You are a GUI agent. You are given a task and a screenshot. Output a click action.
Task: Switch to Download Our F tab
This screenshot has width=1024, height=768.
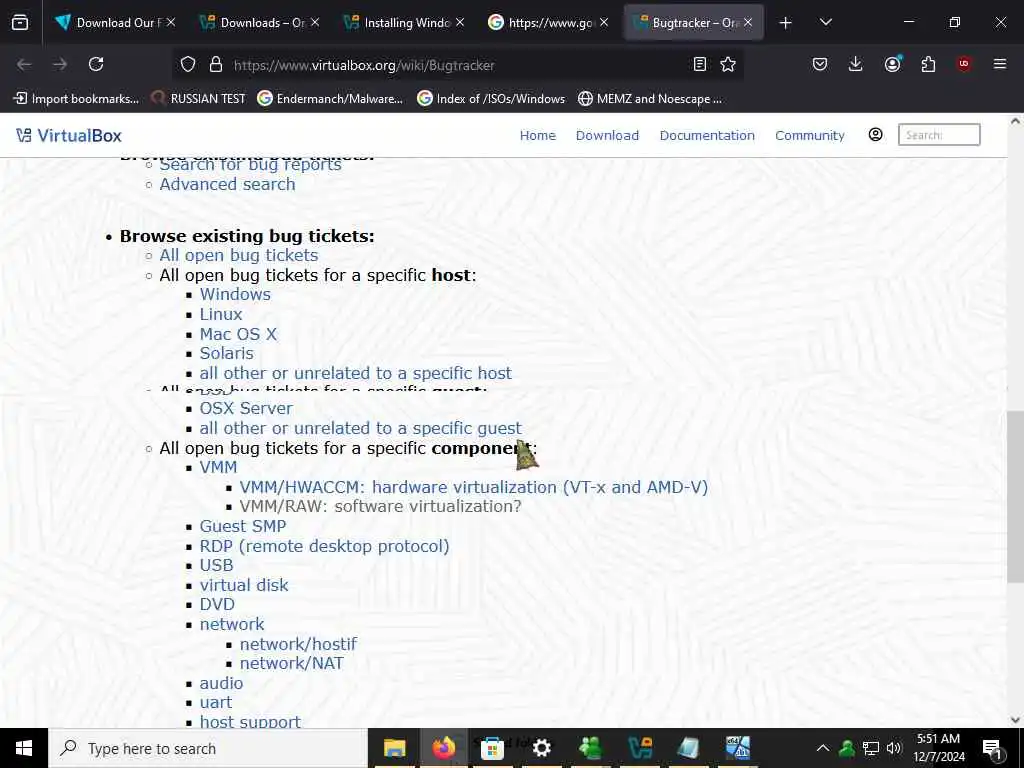(116, 23)
